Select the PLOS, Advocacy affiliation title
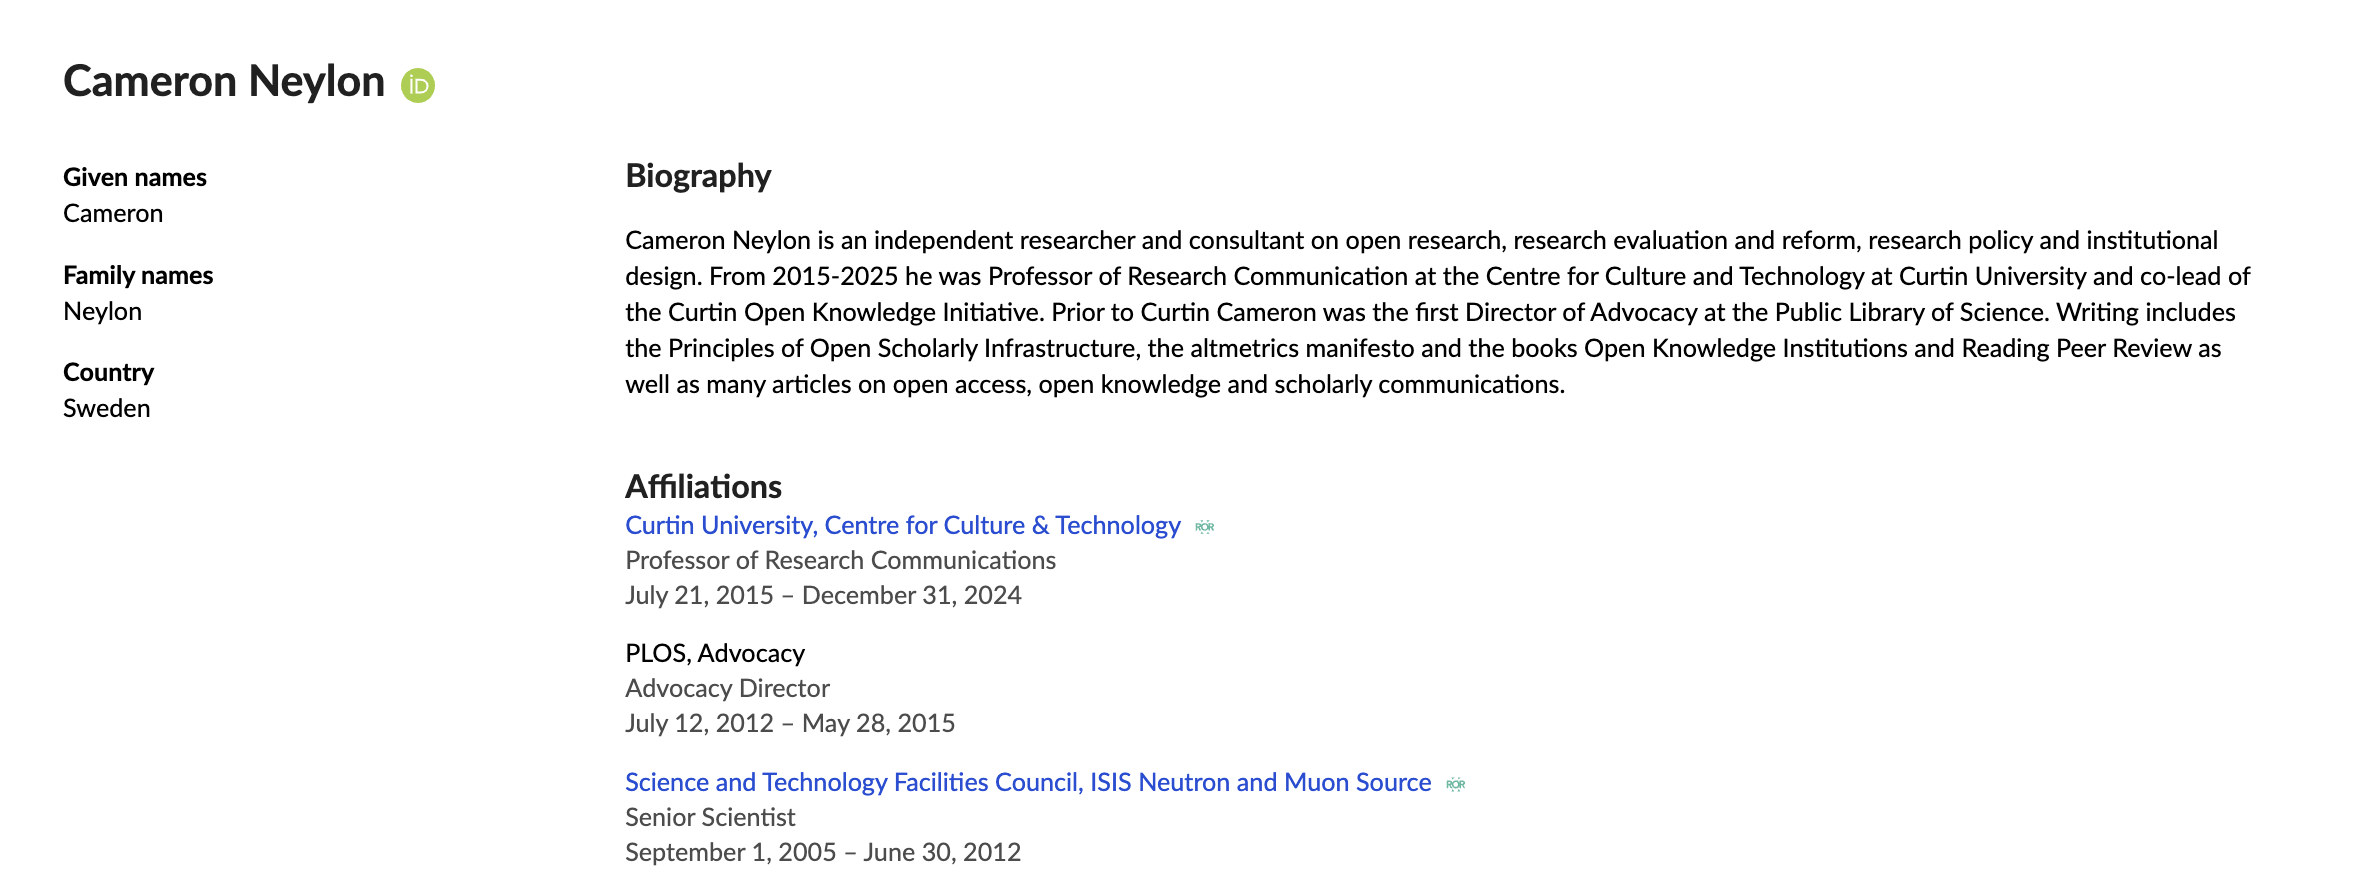 (715, 653)
